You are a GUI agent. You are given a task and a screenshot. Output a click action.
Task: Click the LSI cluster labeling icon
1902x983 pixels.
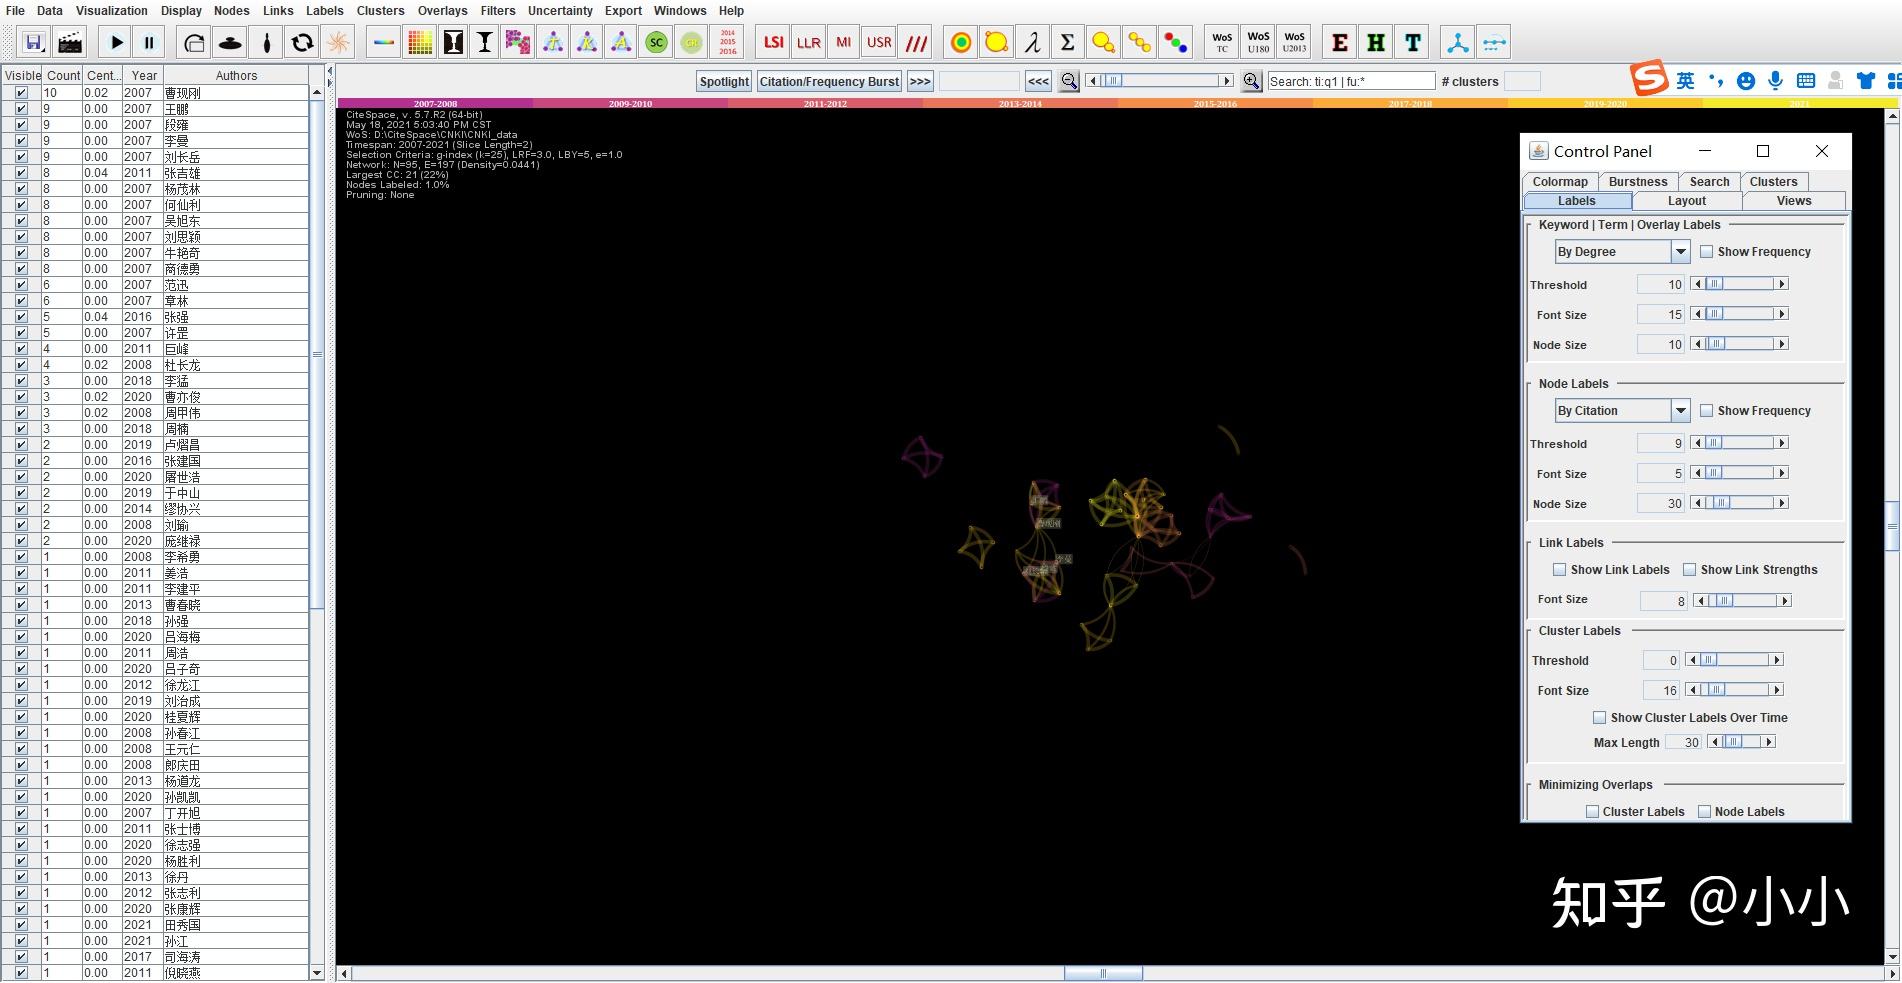pyautogui.click(x=773, y=43)
